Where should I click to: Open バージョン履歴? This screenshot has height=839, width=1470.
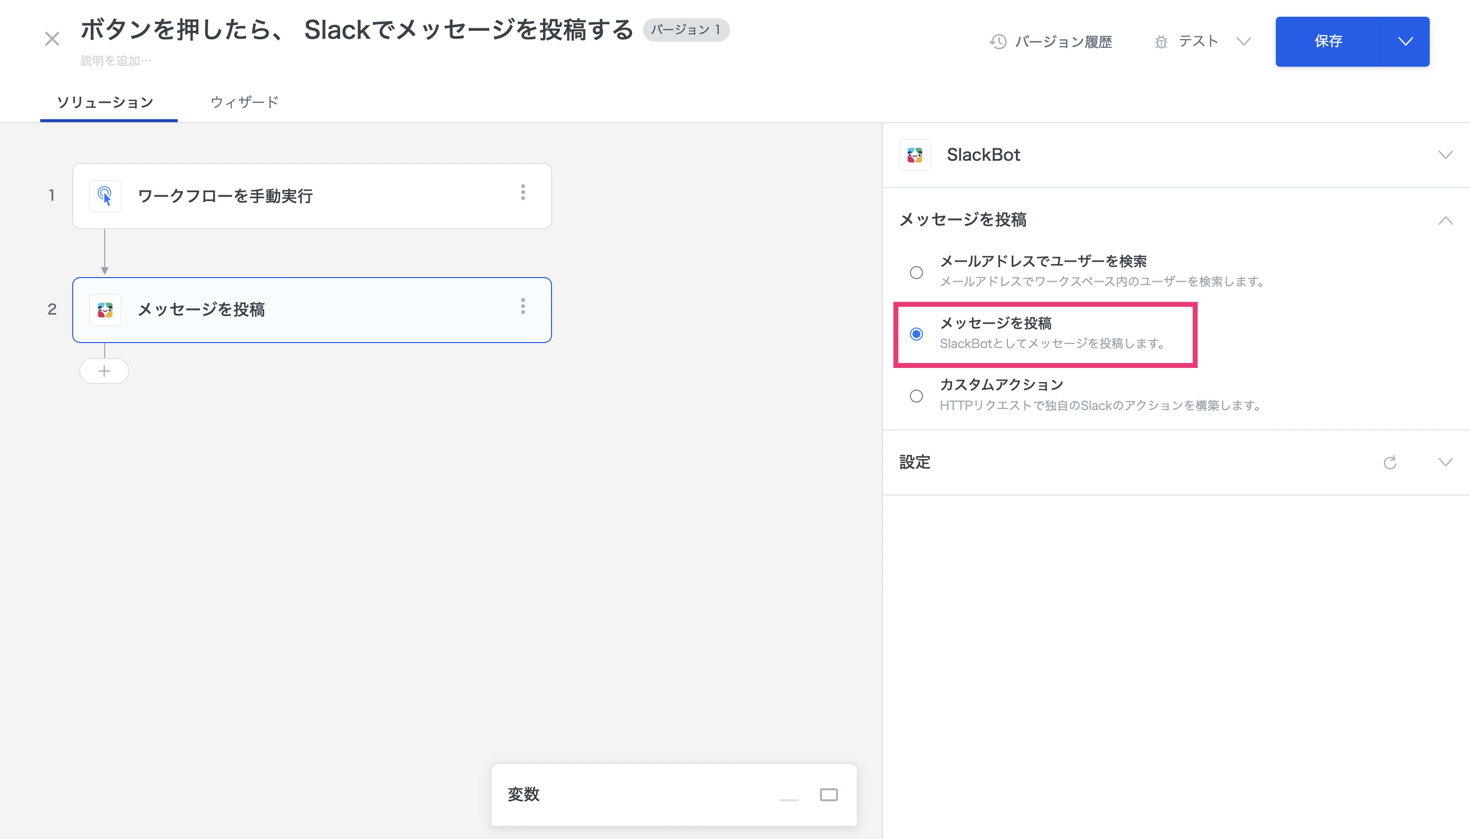coord(1051,42)
